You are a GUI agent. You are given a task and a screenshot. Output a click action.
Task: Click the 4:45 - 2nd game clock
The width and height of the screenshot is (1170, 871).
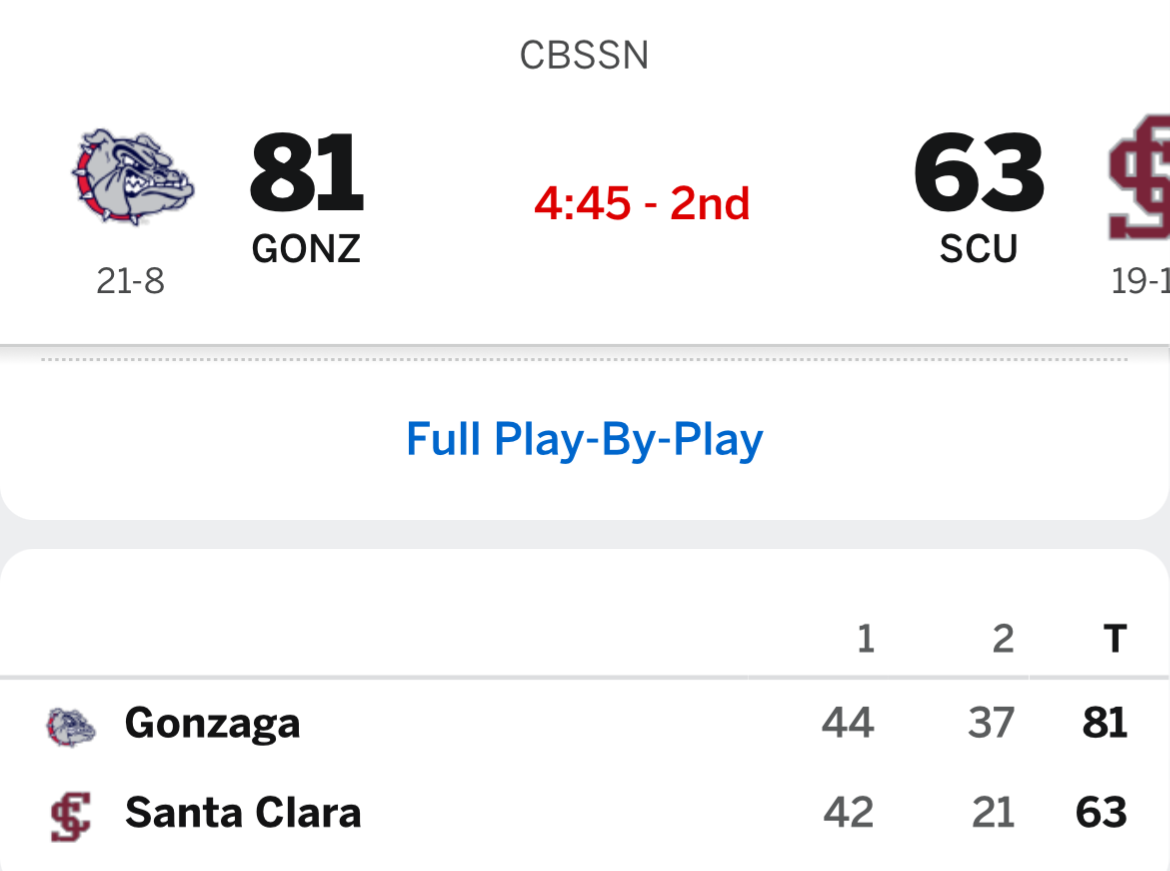(641, 204)
